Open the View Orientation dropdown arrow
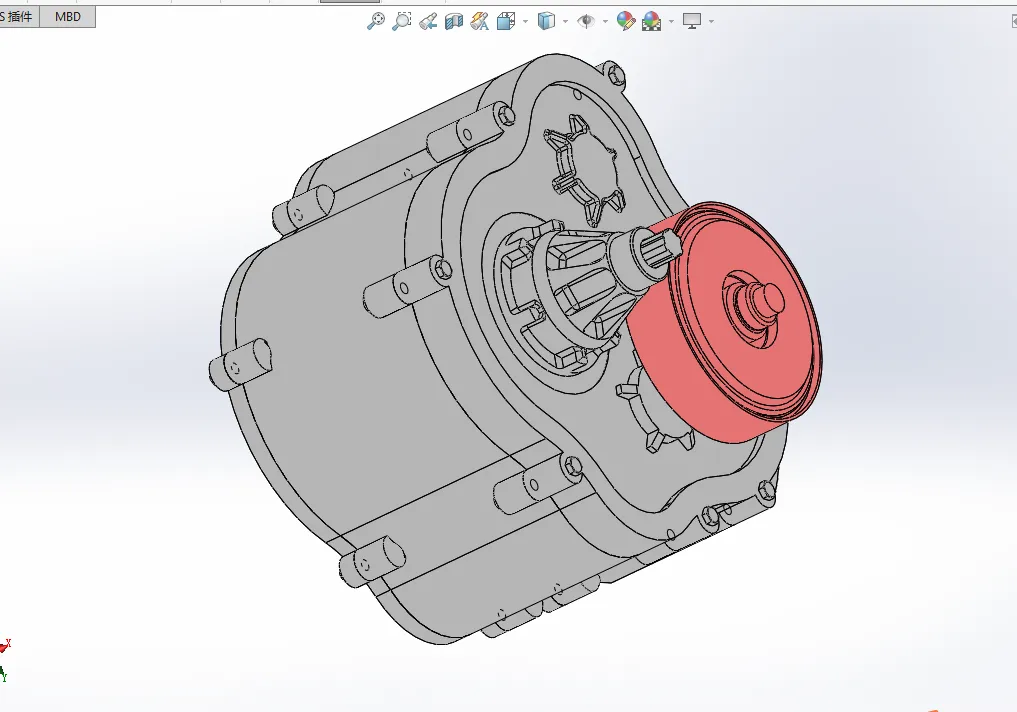 tap(525, 22)
